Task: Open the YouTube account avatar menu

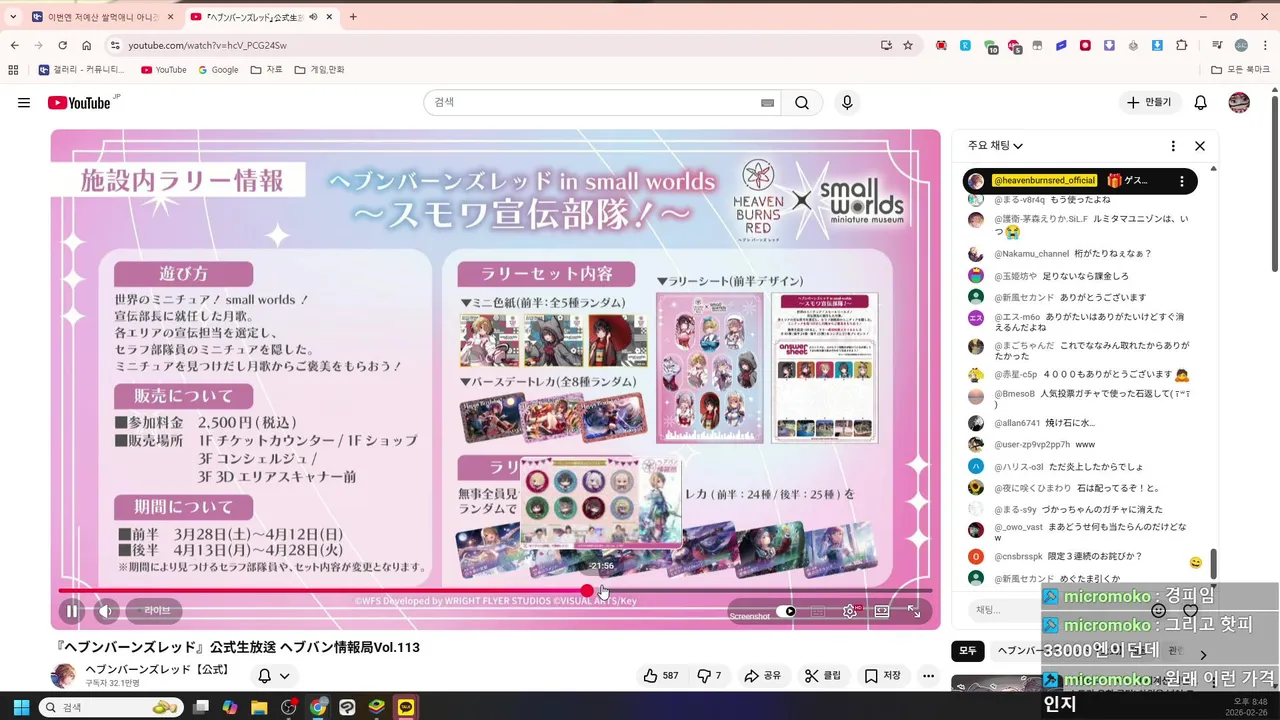Action: point(1239,102)
